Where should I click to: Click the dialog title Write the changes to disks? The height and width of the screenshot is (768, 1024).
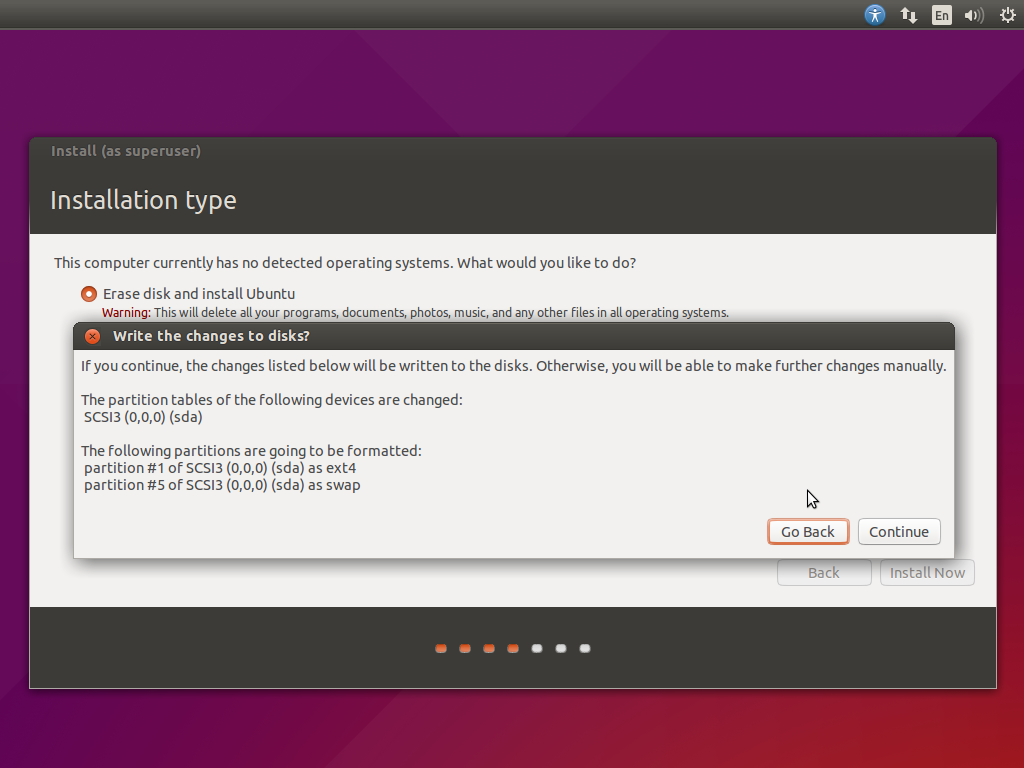tap(211, 336)
